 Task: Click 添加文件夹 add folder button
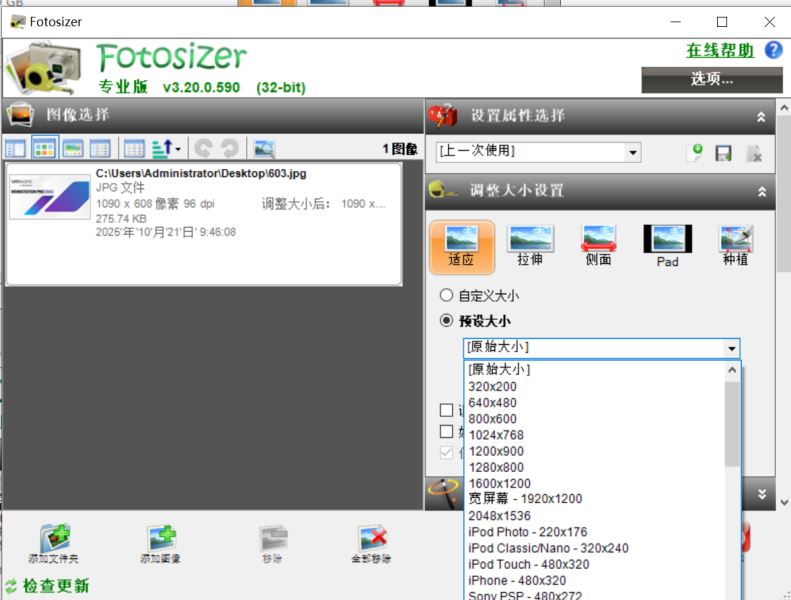click(54, 544)
